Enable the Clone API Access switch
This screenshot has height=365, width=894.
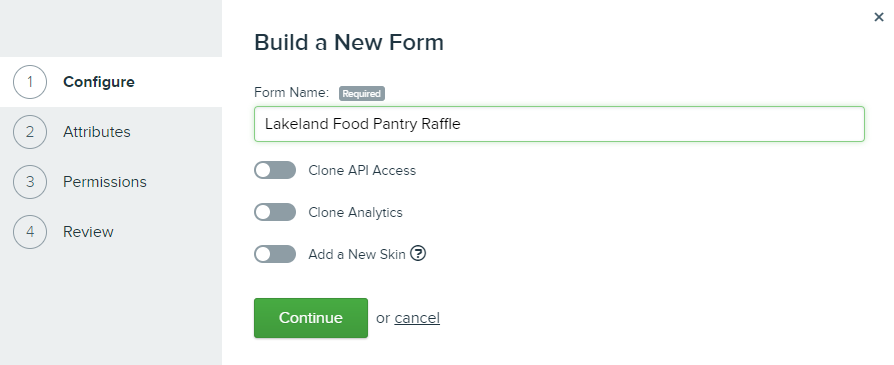[x=275, y=170]
